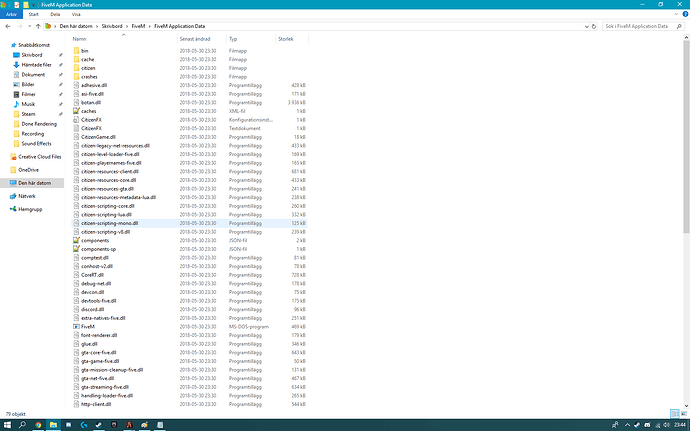Open Dokument in sidebar
The image size is (690, 431).
coord(33,75)
